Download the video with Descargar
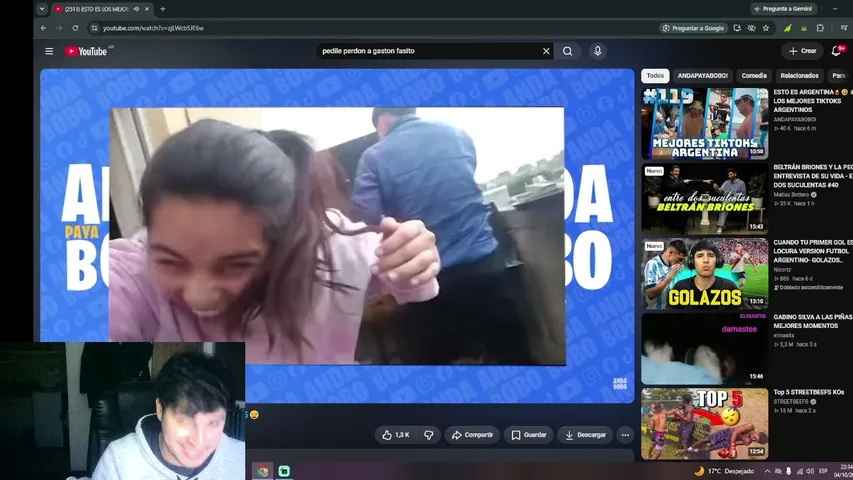Image resolution: width=853 pixels, height=480 pixels. tap(585, 435)
